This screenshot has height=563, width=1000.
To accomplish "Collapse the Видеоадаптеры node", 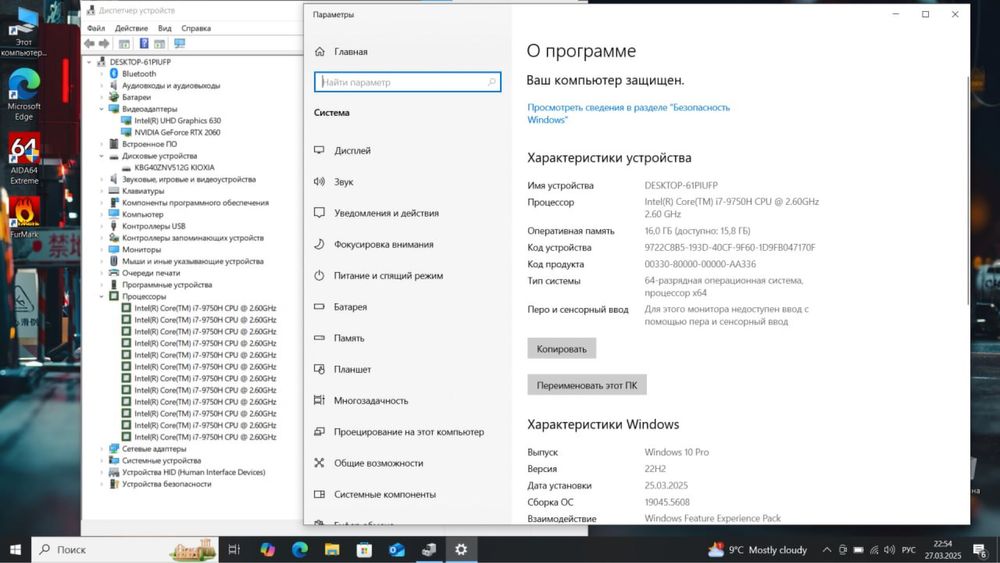I will pos(101,109).
